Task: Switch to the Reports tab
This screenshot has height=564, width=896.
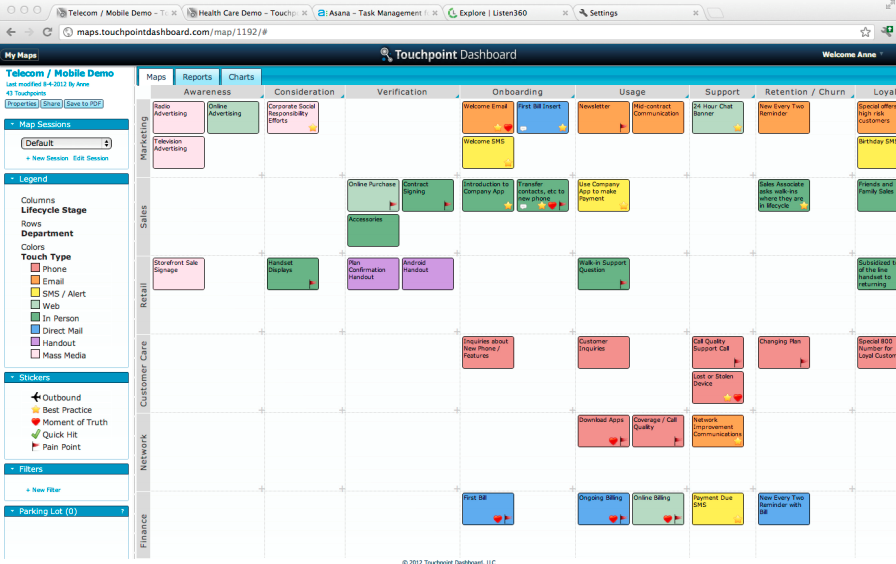Action: [x=197, y=77]
